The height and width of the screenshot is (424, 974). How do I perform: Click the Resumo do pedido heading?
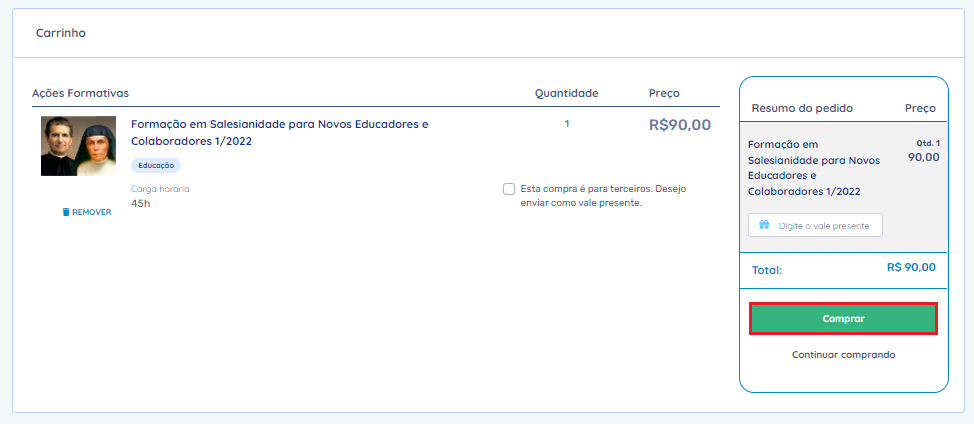click(x=801, y=108)
